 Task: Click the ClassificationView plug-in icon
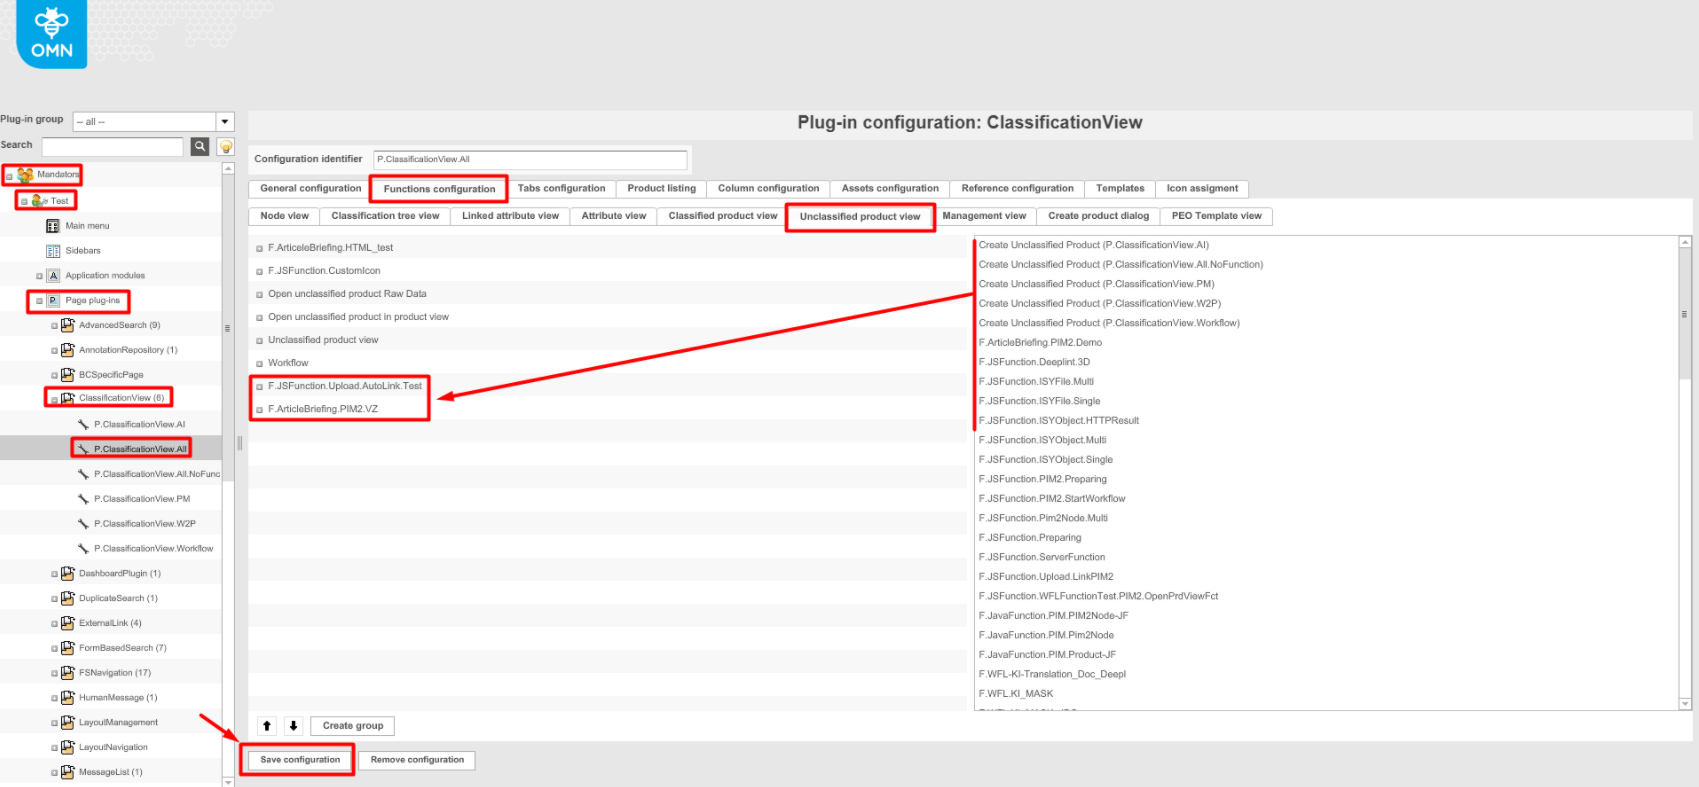point(68,398)
